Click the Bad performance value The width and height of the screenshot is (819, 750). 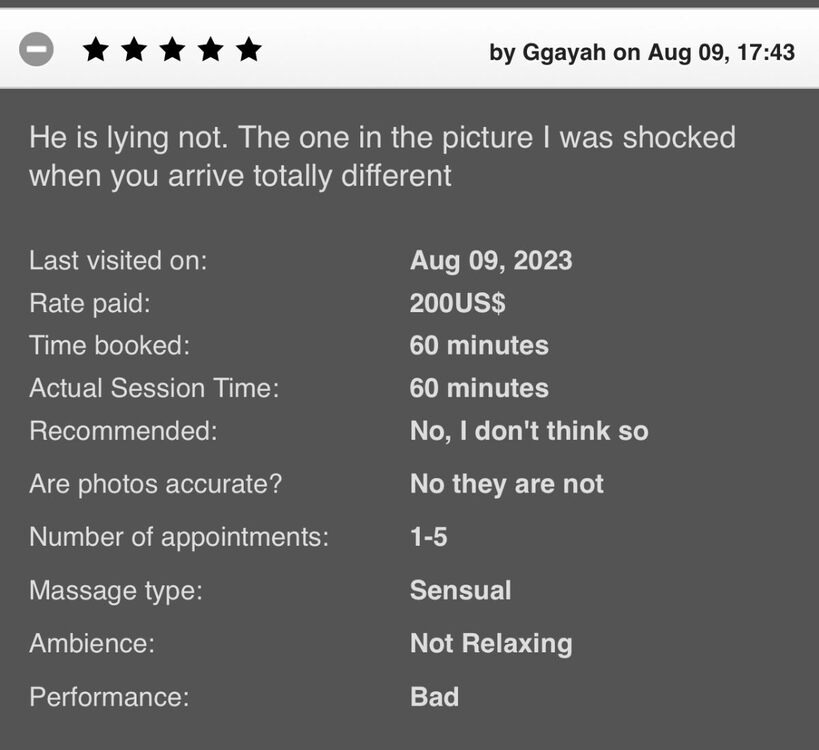(434, 696)
